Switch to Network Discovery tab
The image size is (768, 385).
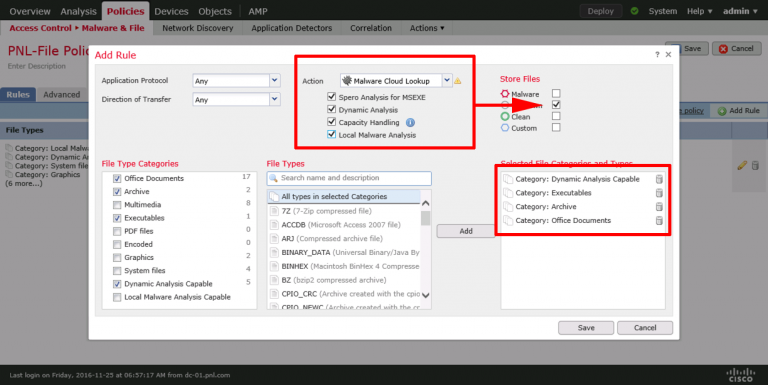click(198, 28)
